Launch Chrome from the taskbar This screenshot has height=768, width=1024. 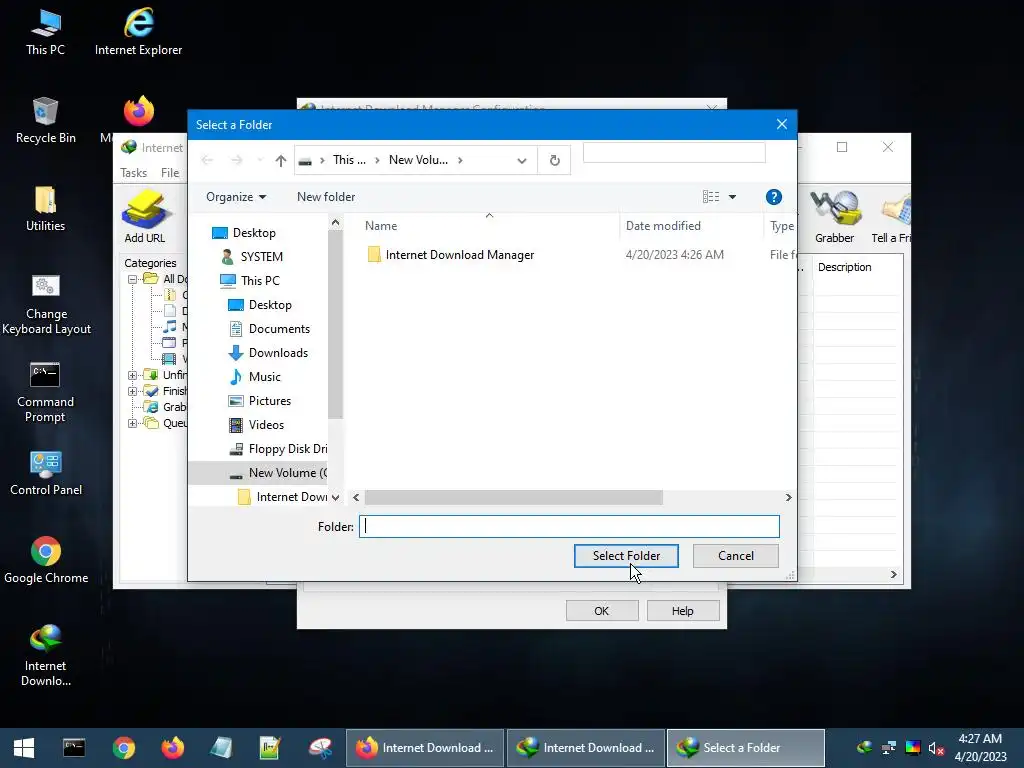pyautogui.click(x=123, y=748)
